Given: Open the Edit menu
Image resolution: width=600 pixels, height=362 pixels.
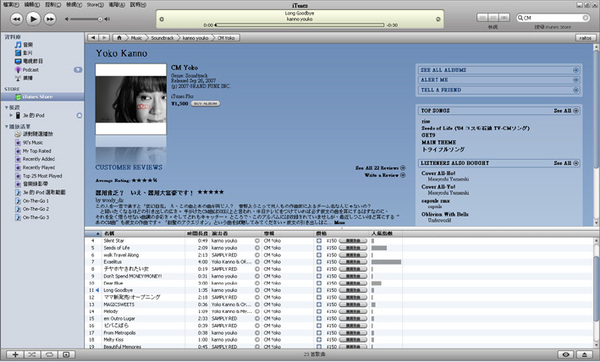Looking at the screenshot, I should [x=31, y=5].
